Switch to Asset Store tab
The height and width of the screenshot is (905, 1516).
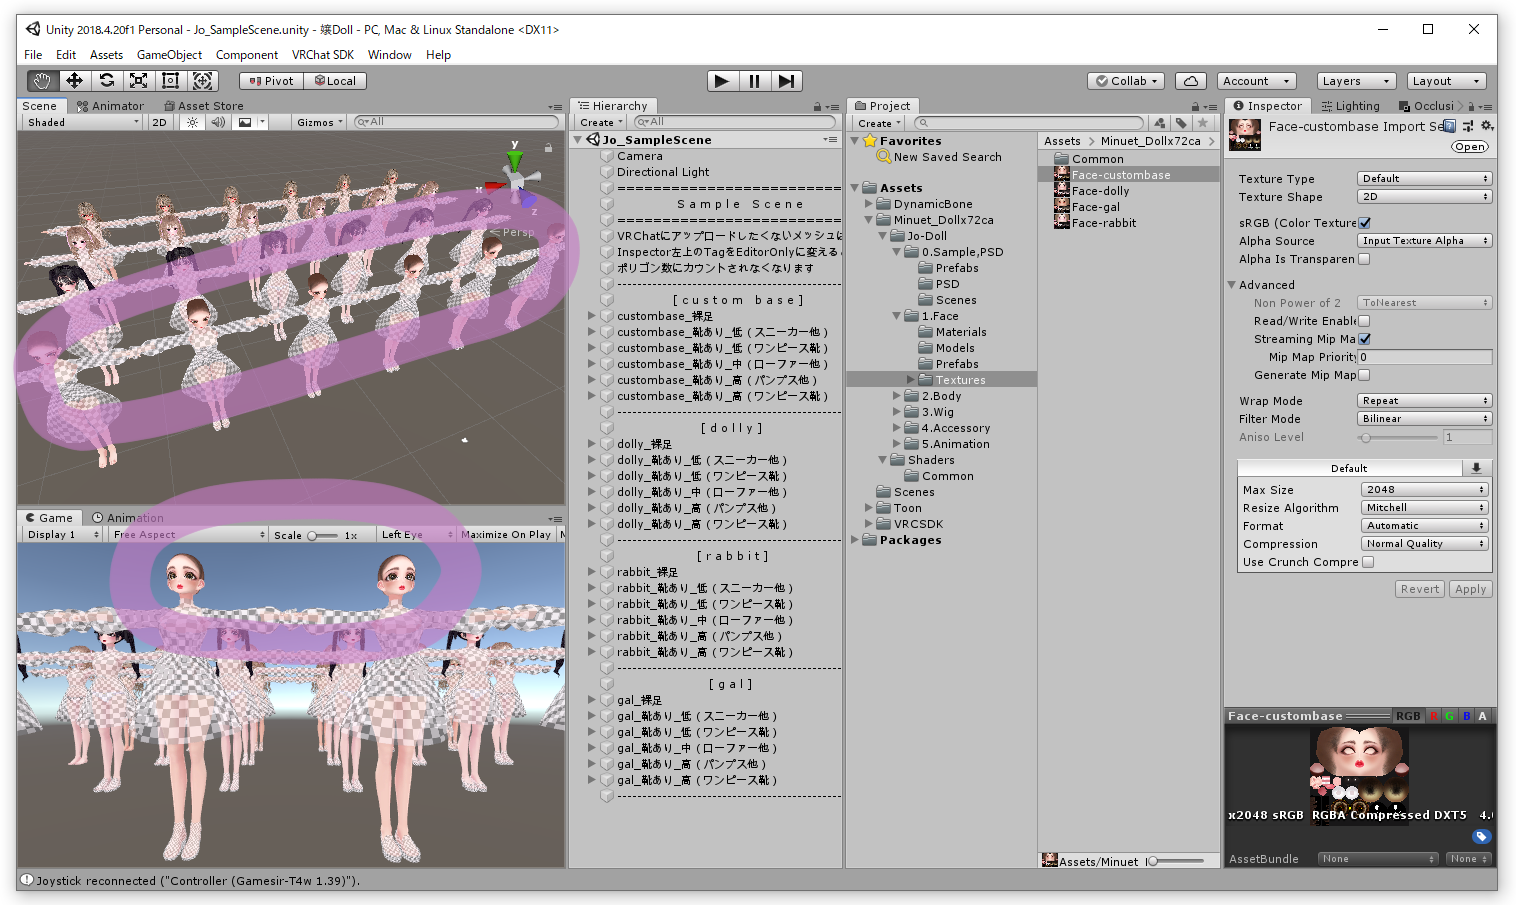point(204,106)
